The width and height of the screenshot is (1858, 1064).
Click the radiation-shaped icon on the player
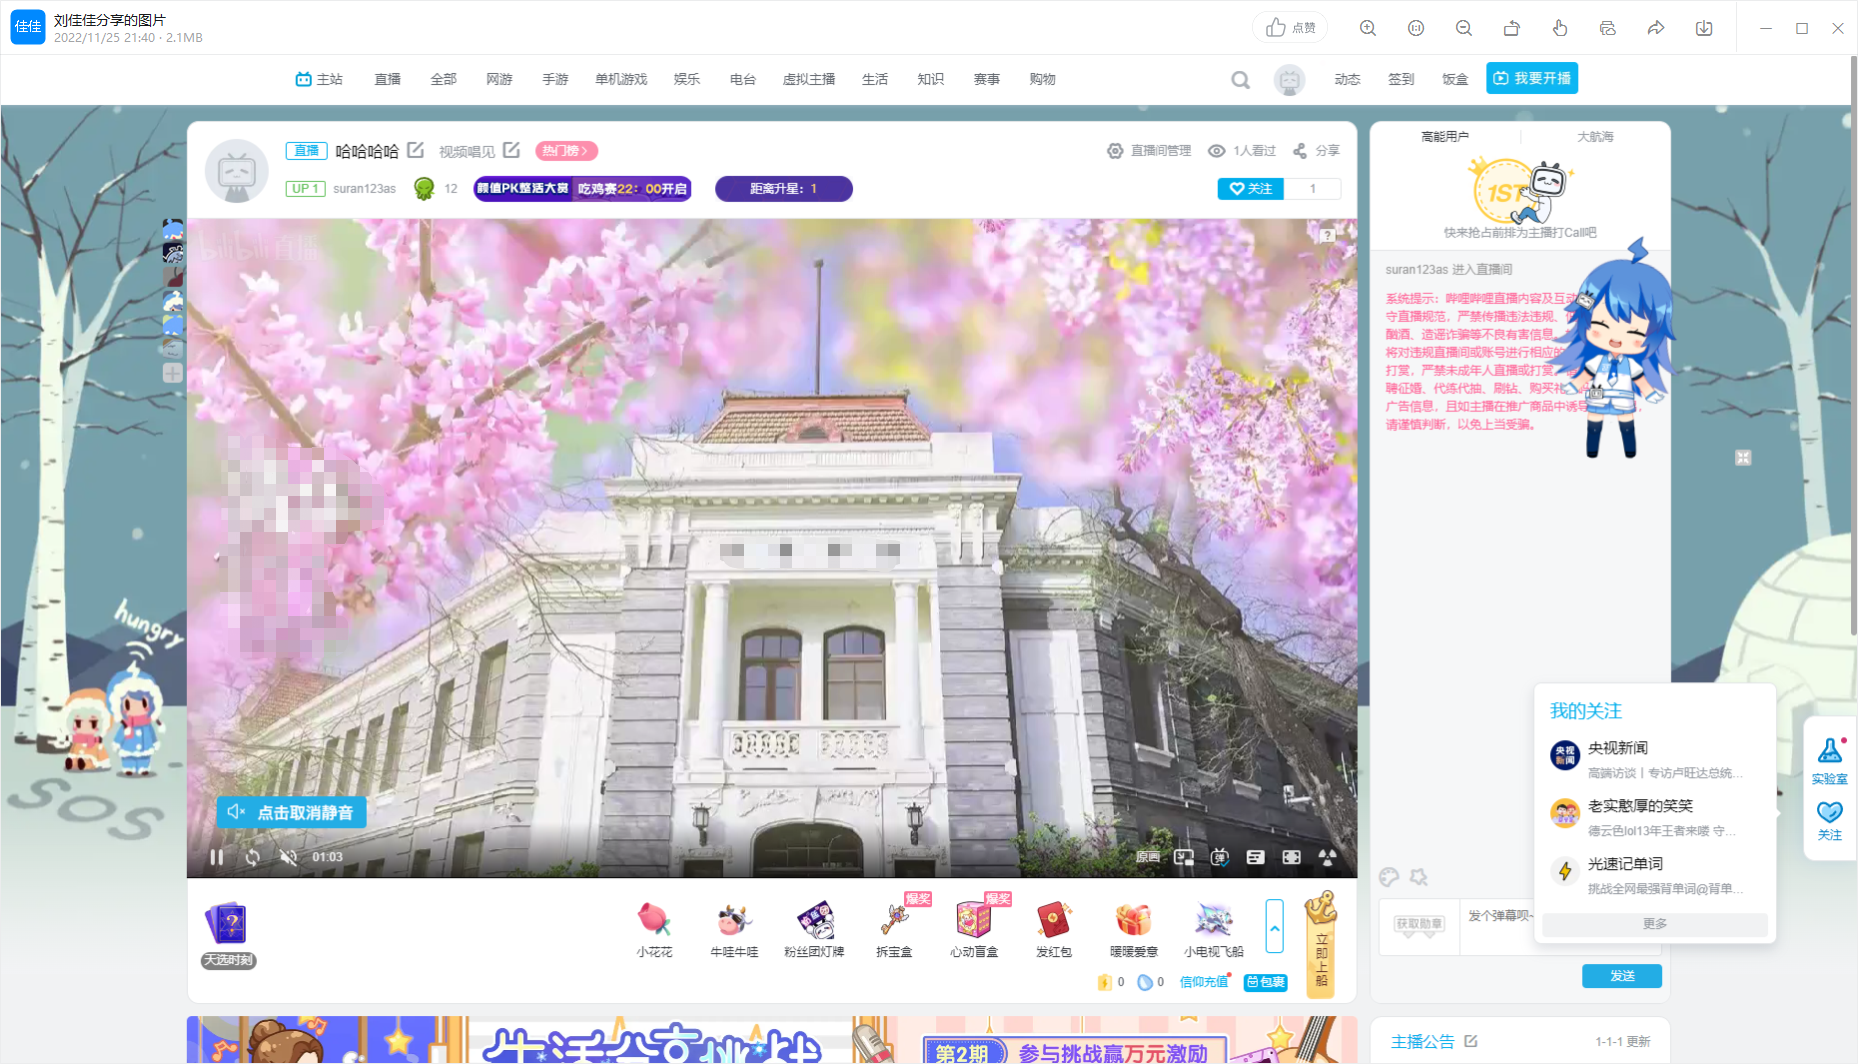click(x=1328, y=857)
